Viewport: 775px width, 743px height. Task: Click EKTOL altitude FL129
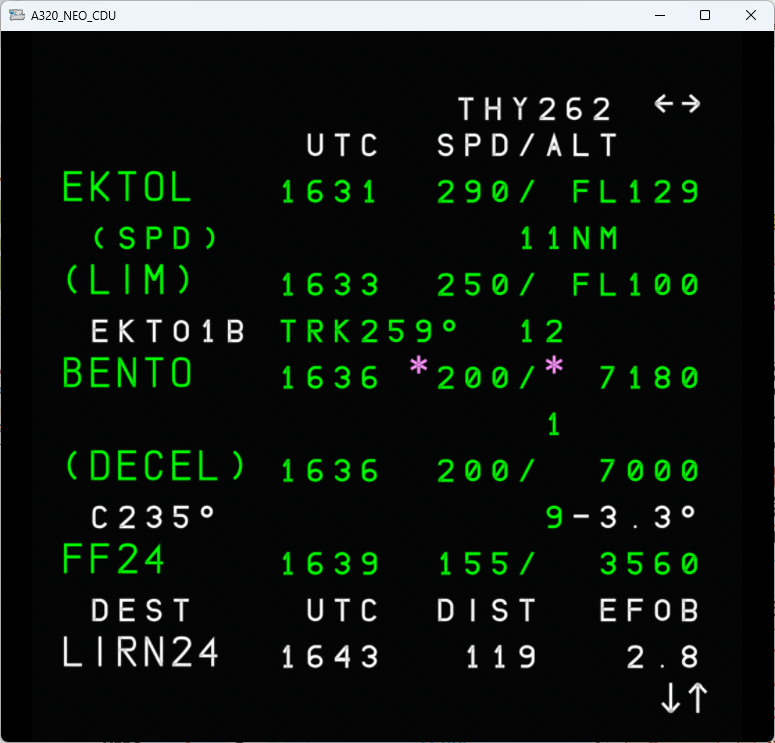(x=636, y=192)
